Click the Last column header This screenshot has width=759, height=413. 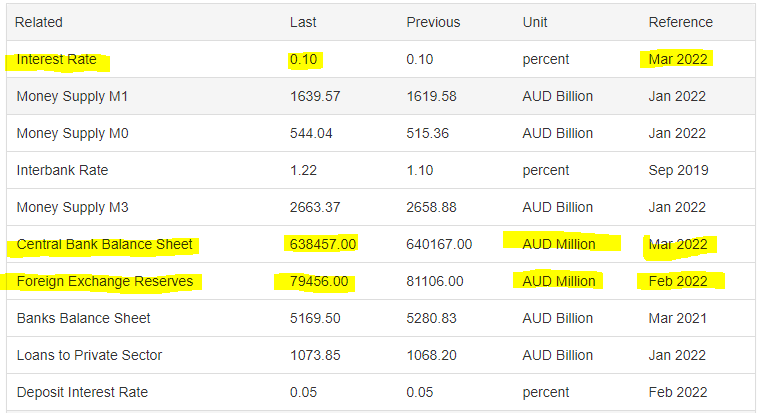(303, 22)
